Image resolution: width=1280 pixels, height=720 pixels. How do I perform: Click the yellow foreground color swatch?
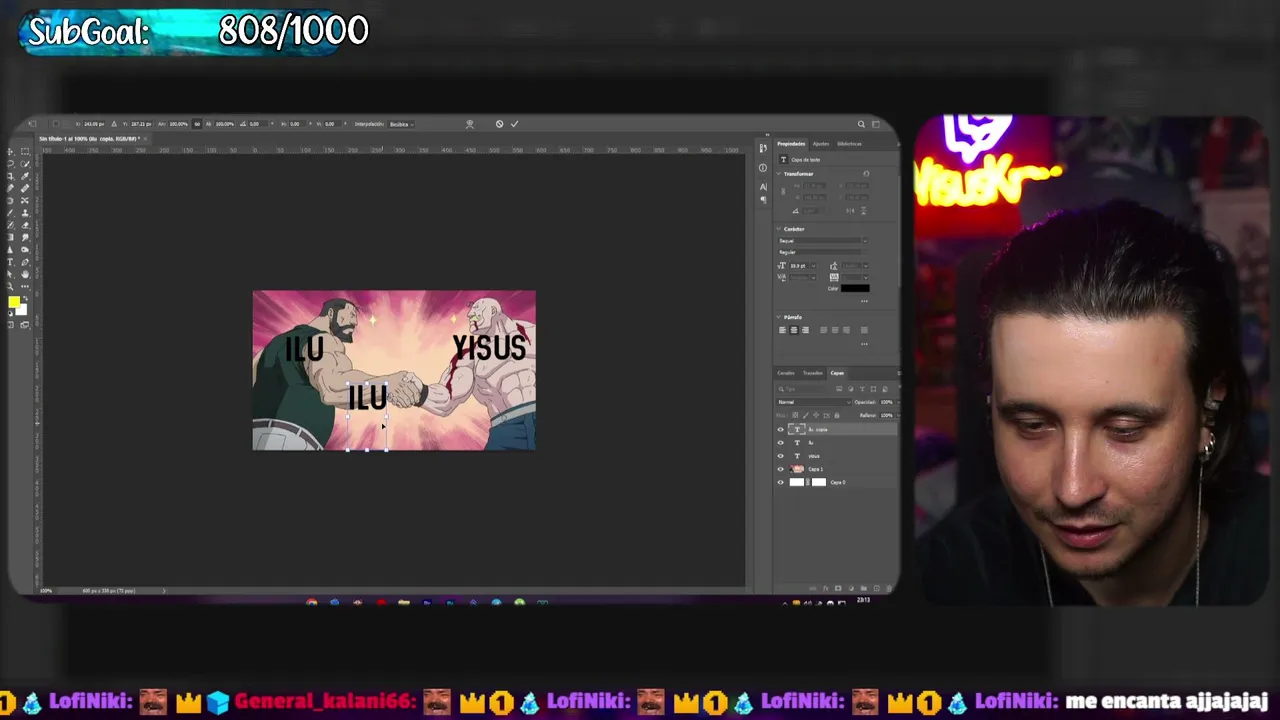point(14,302)
